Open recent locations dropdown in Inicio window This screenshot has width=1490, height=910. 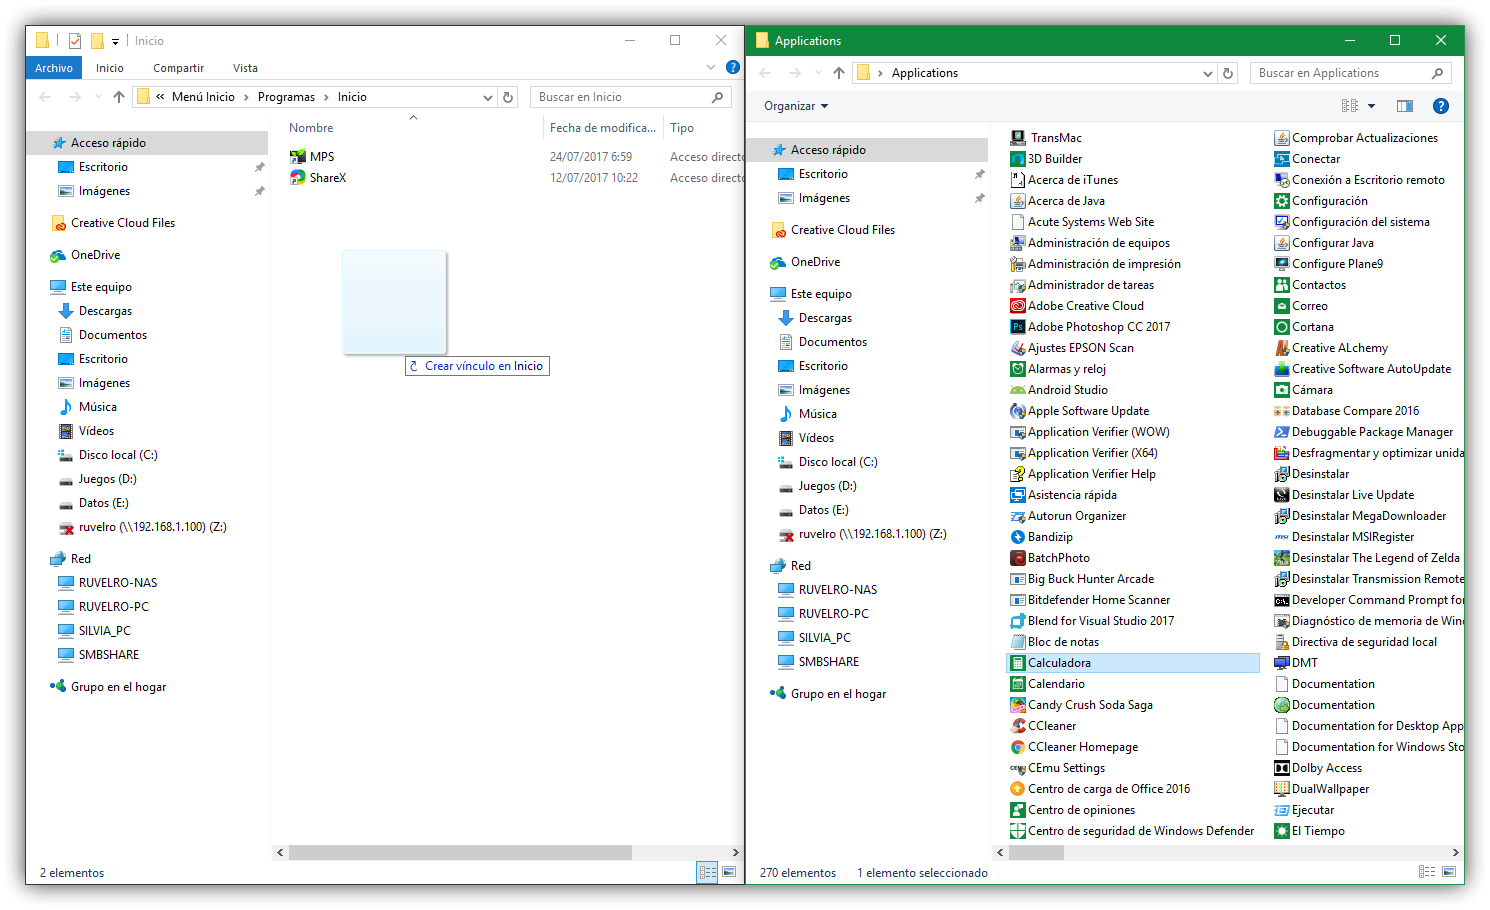coord(98,97)
